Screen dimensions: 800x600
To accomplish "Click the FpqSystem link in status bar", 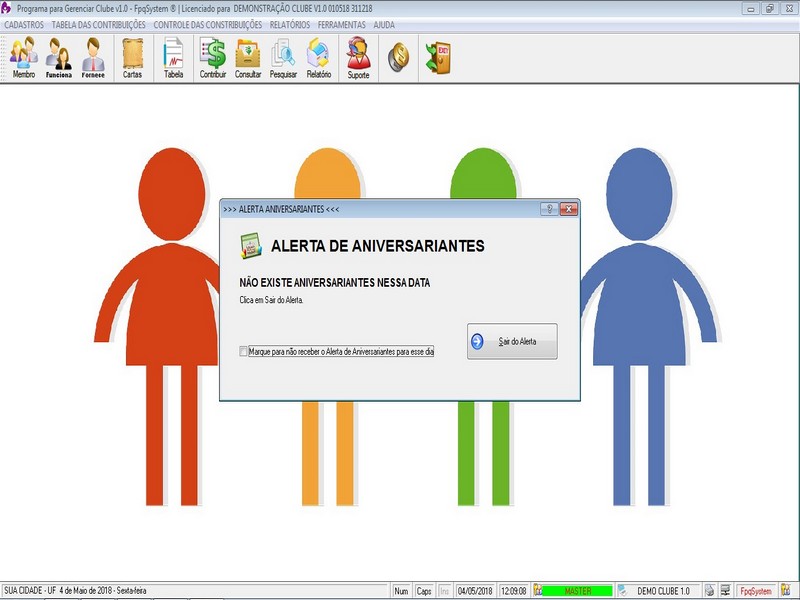I will tap(756, 591).
